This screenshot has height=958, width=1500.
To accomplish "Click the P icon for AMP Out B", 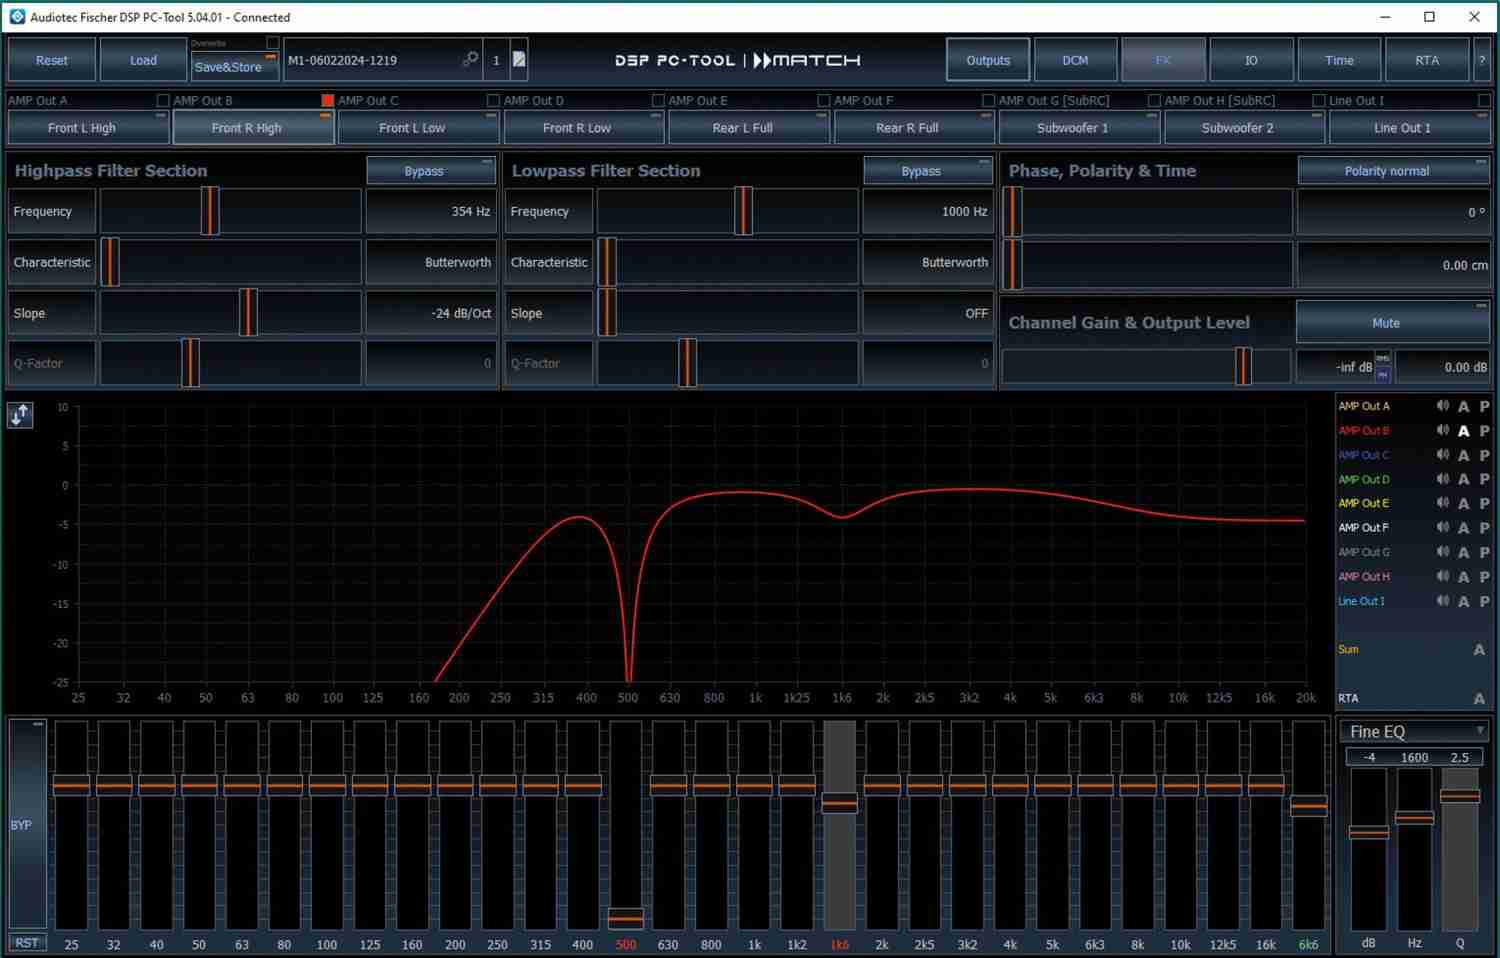I will point(1485,431).
